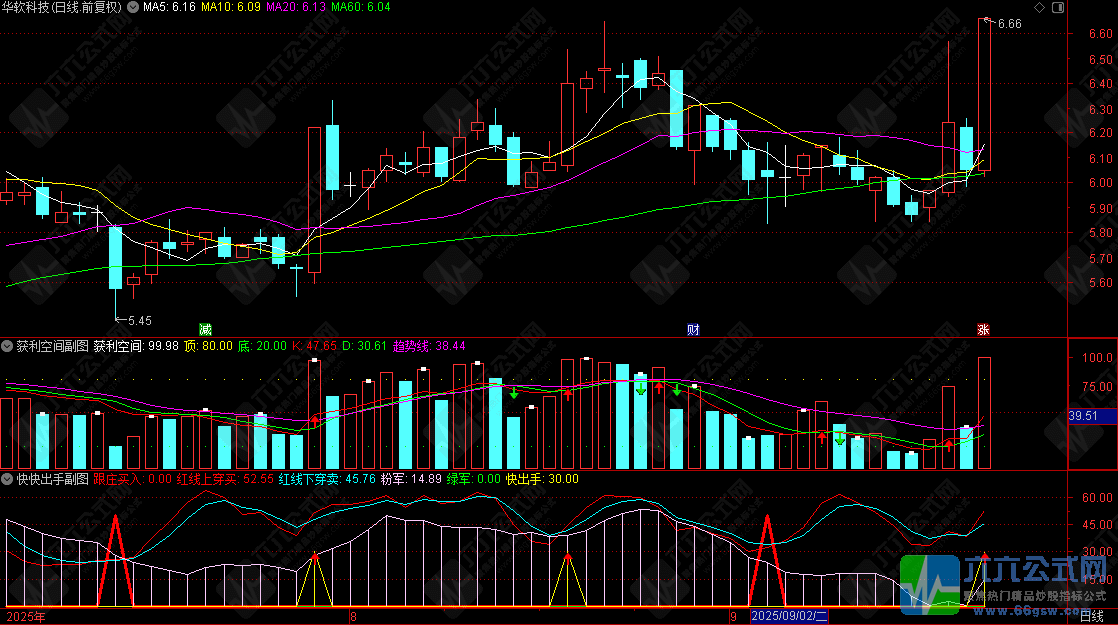Click the red 涨 info marker
The width and height of the screenshot is (1118, 625).
(983, 329)
